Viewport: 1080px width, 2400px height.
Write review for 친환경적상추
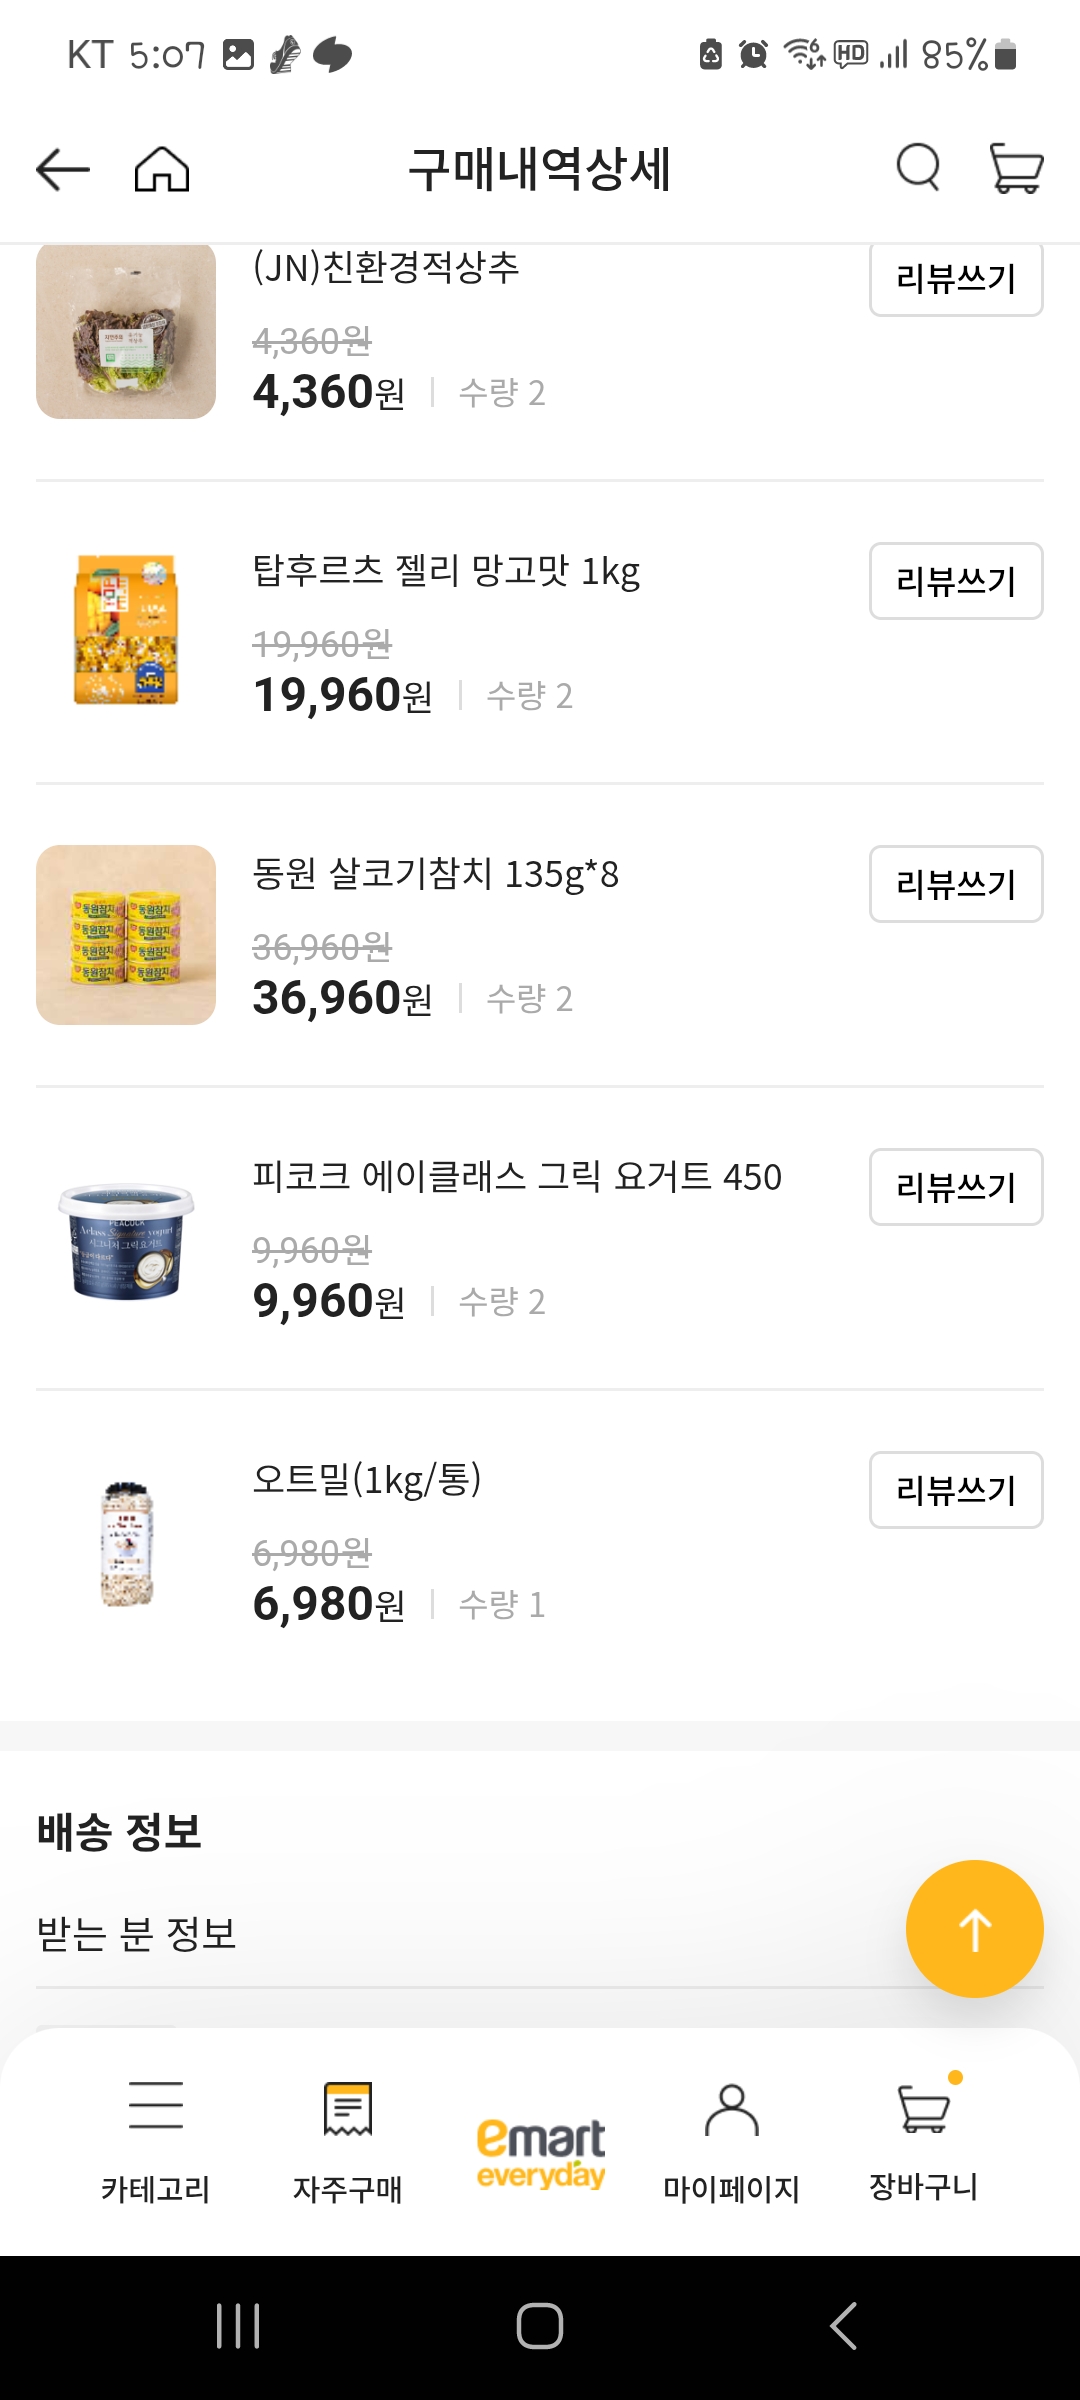956,279
